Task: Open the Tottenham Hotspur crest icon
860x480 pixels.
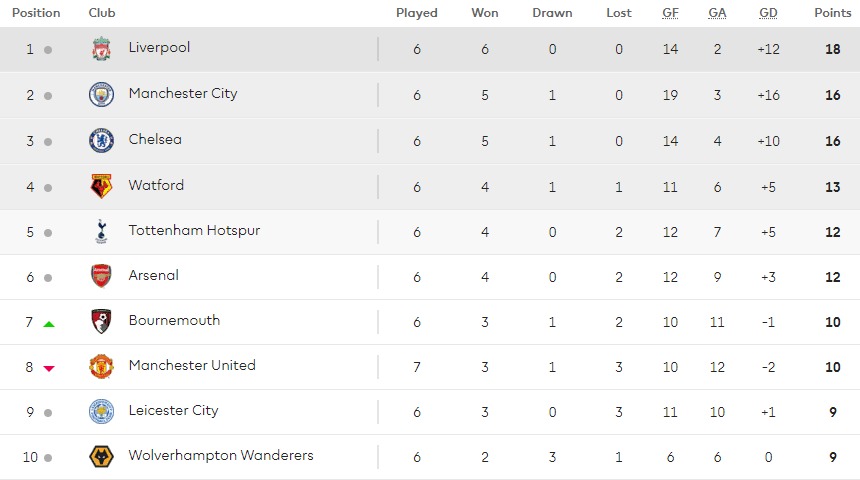Action: [101, 231]
